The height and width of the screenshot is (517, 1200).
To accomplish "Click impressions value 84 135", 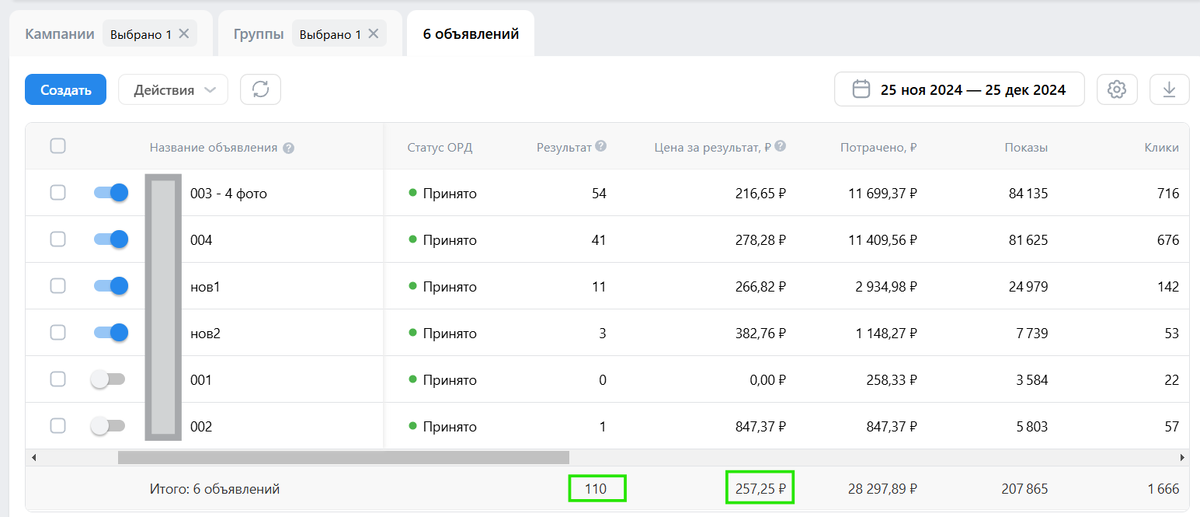I will click(1028, 193).
